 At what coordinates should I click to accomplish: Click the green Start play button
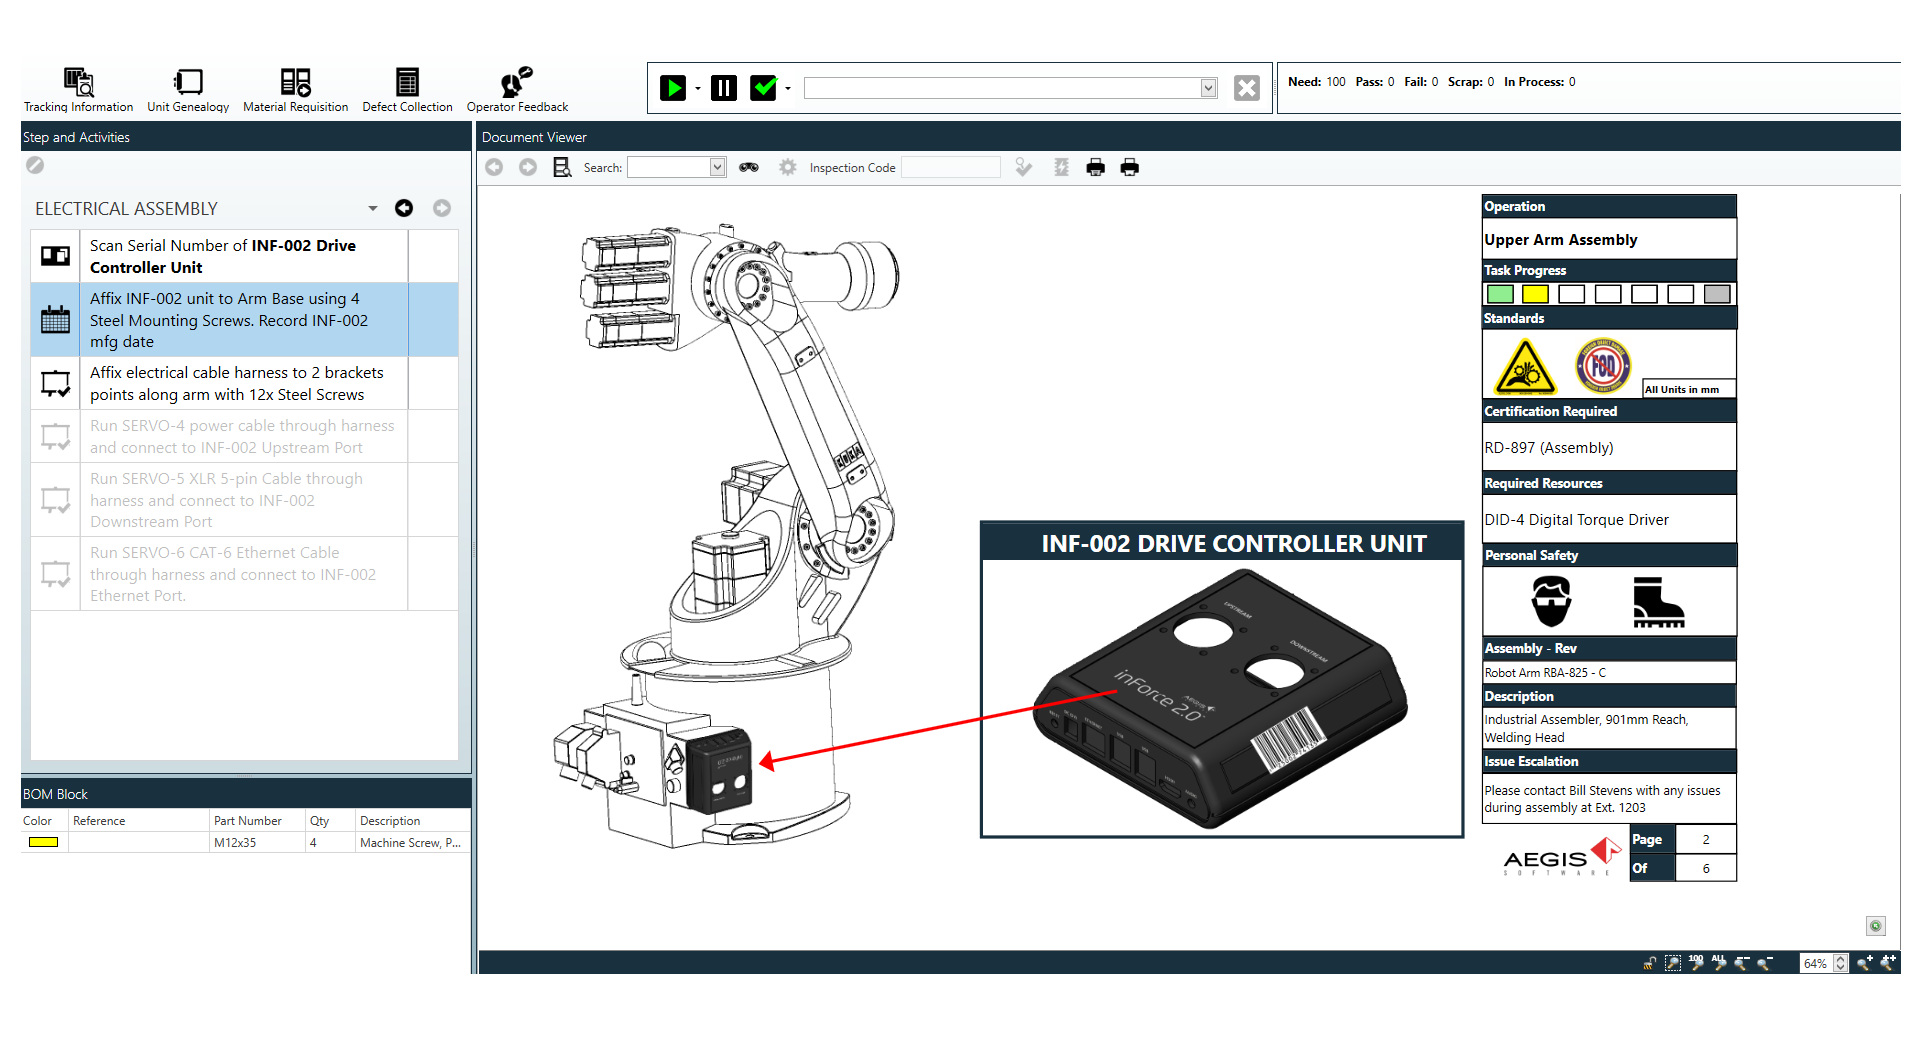click(673, 88)
